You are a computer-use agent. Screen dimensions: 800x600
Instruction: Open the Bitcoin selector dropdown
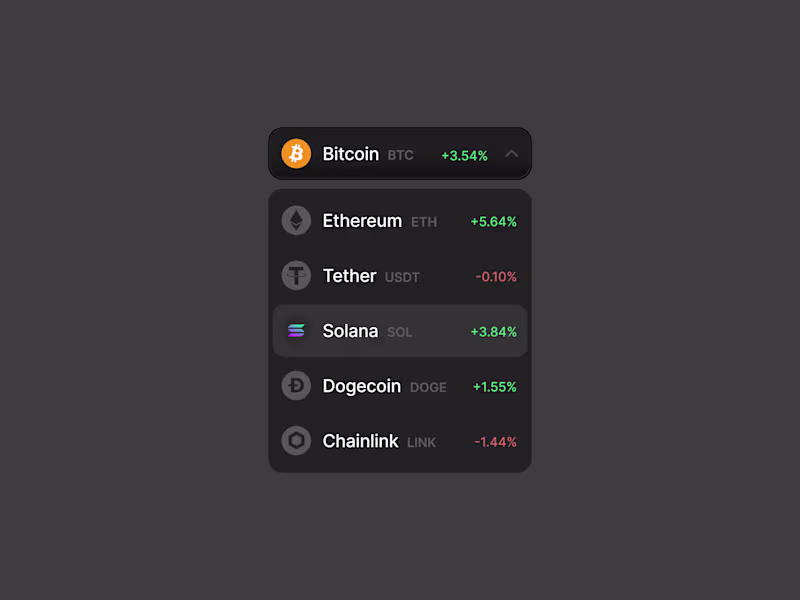tap(400, 154)
